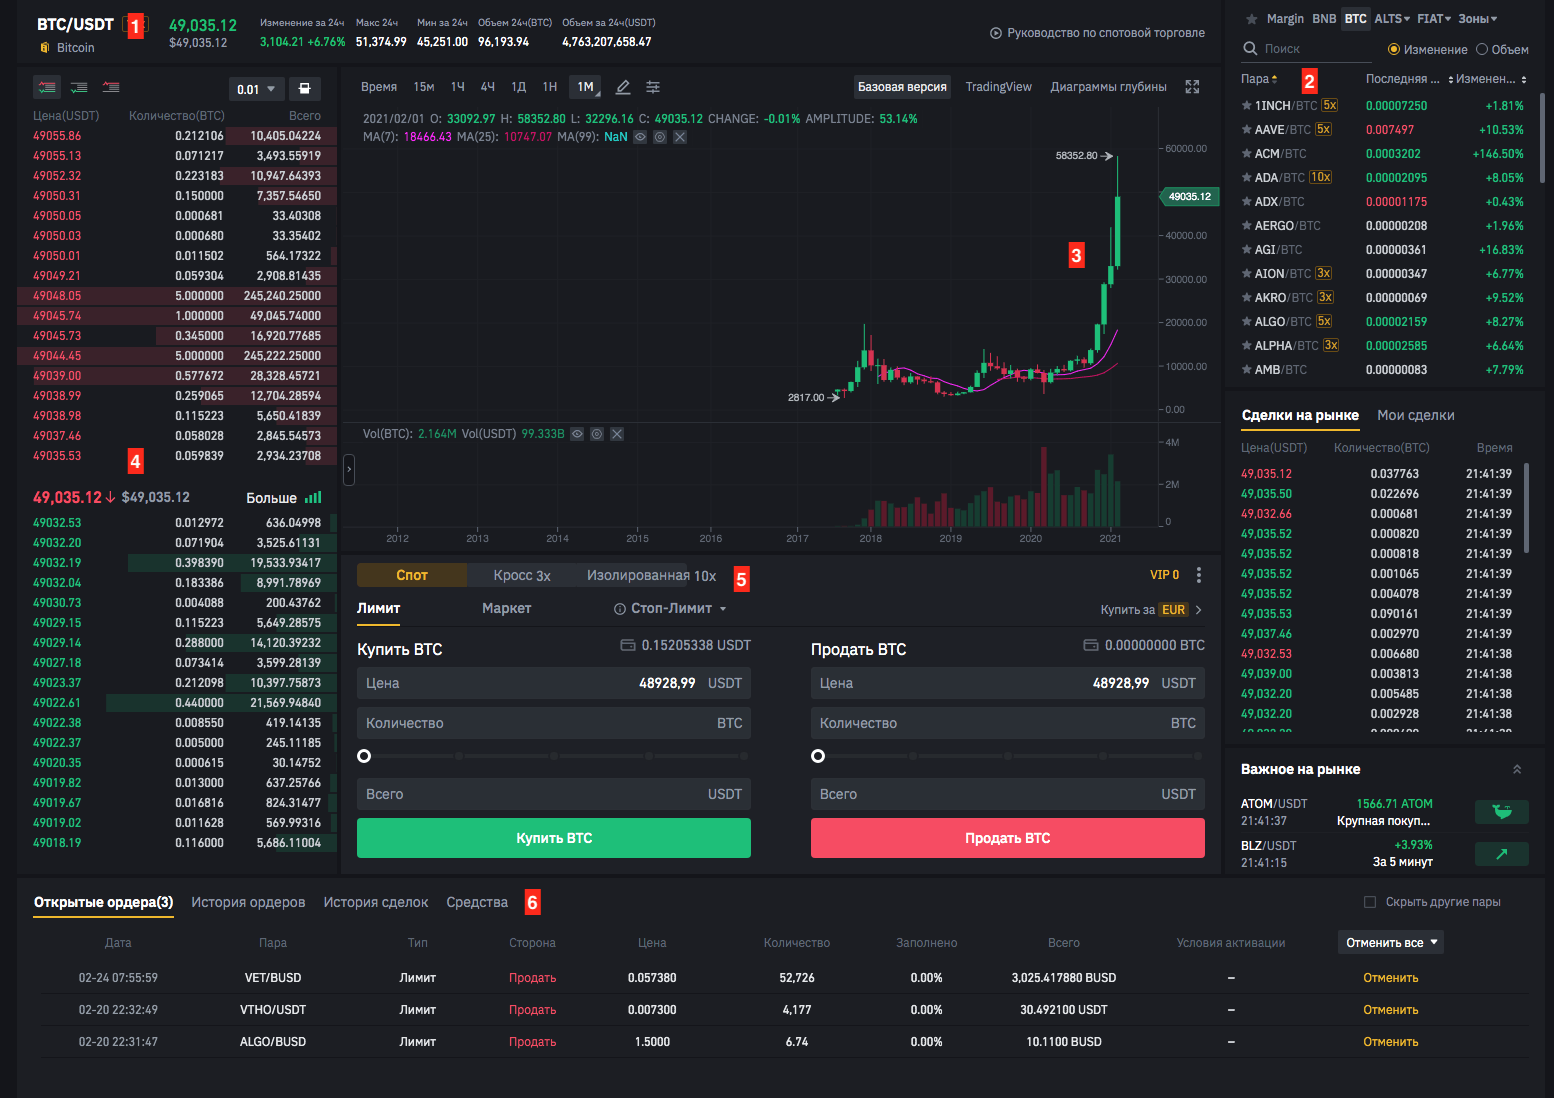Cancel the VET/BUSD order via Отменить
Viewport: 1554px width, 1098px height.
1390,978
